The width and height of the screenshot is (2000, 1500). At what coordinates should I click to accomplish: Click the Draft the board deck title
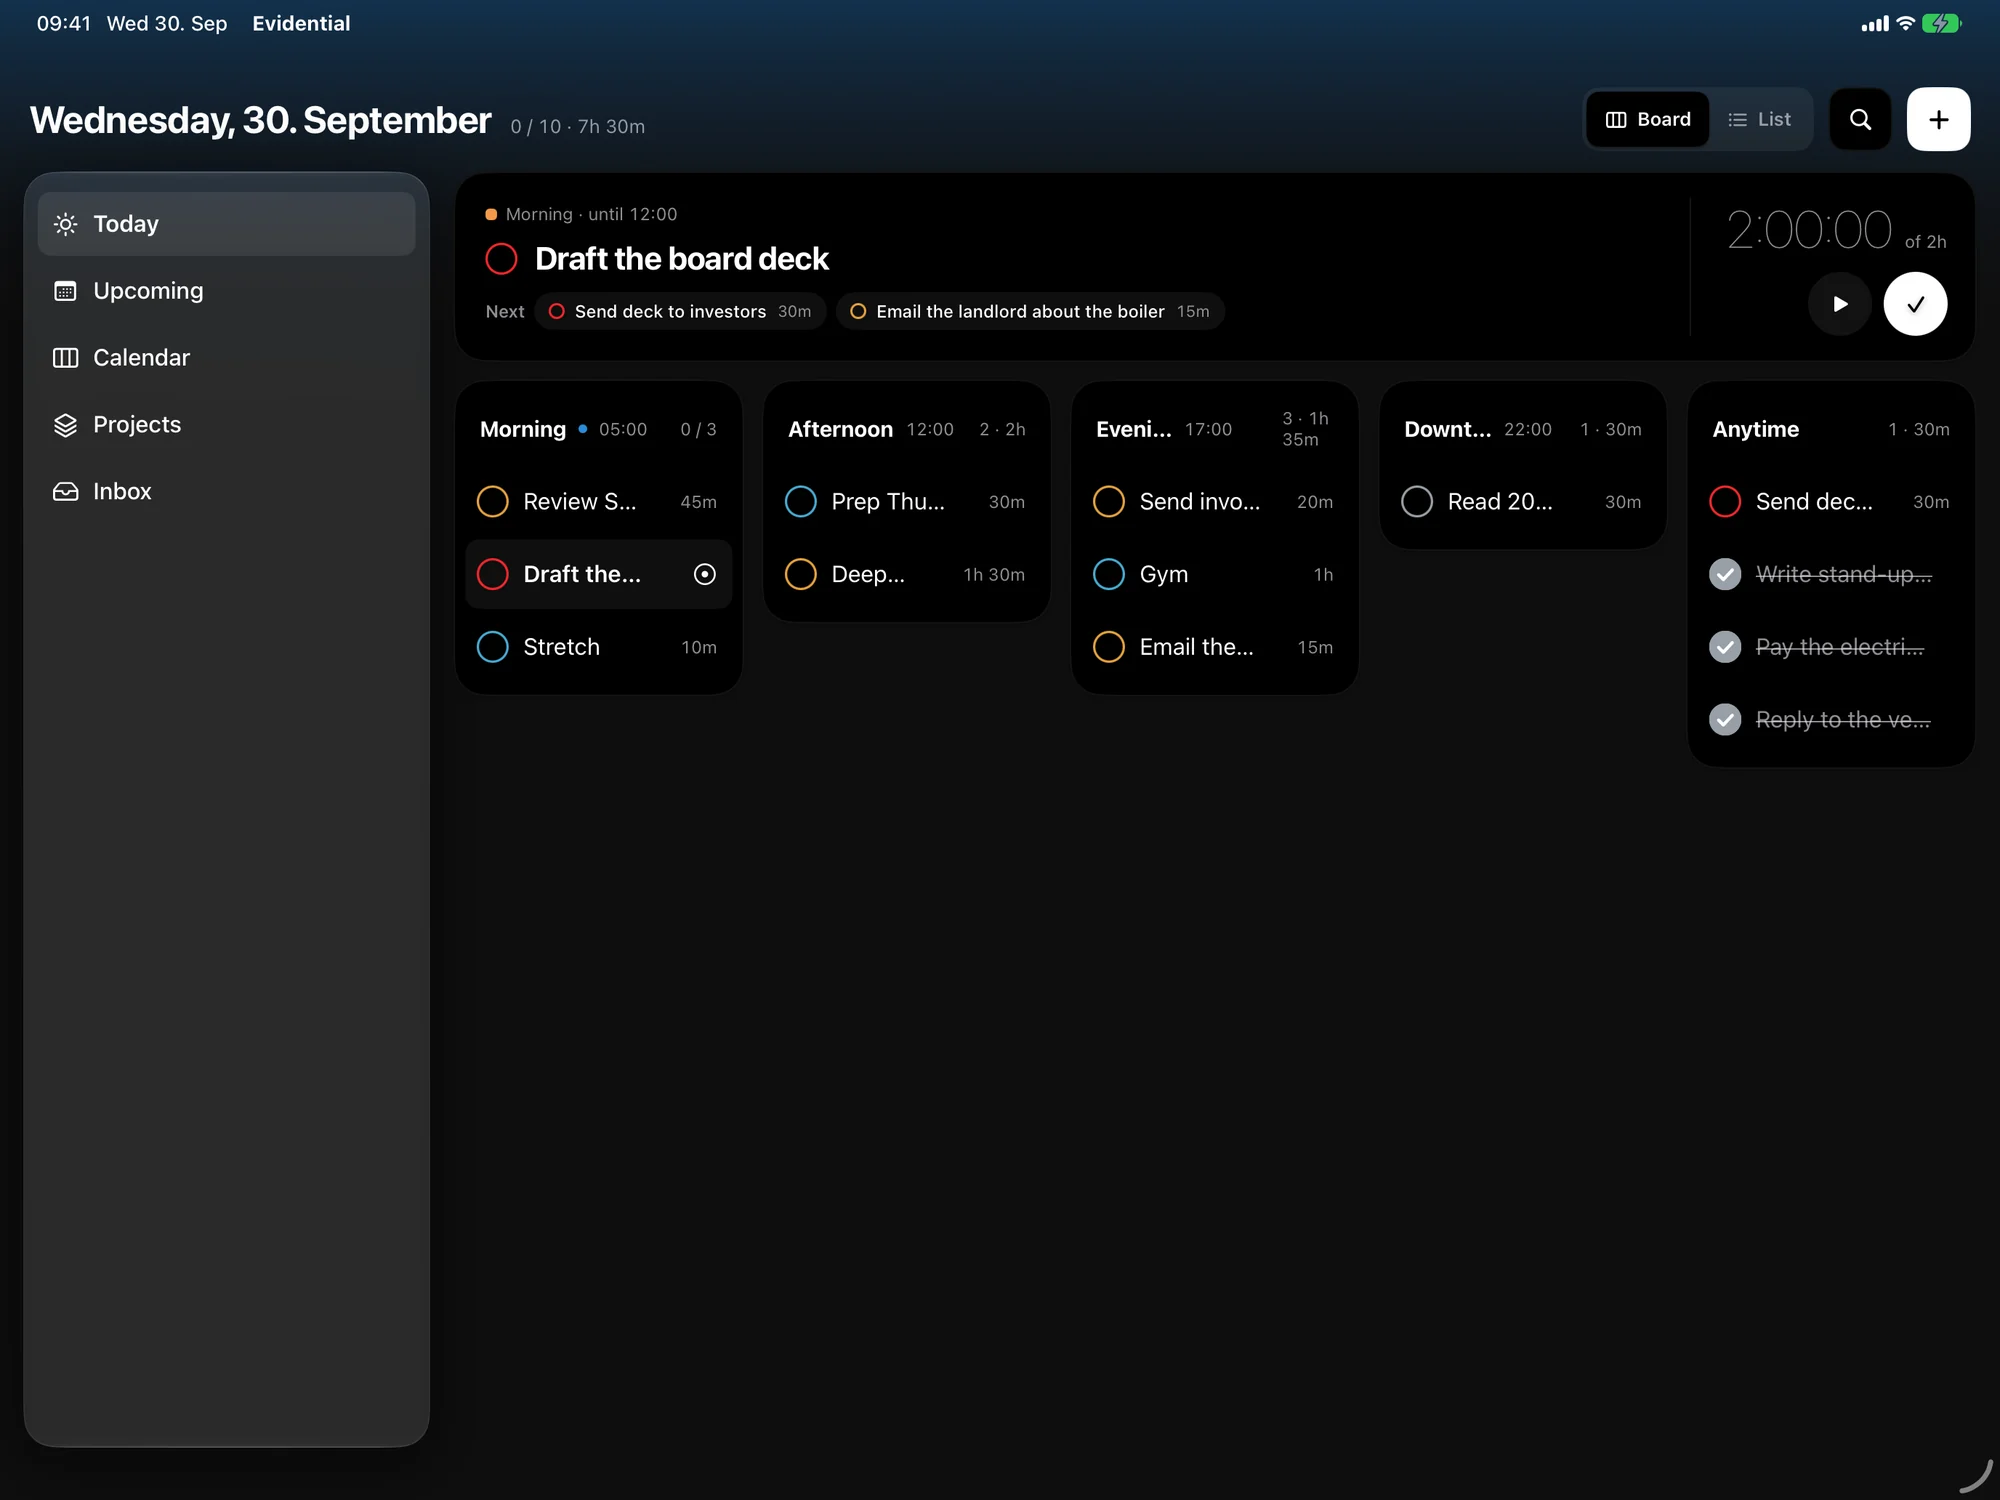point(682,259)
